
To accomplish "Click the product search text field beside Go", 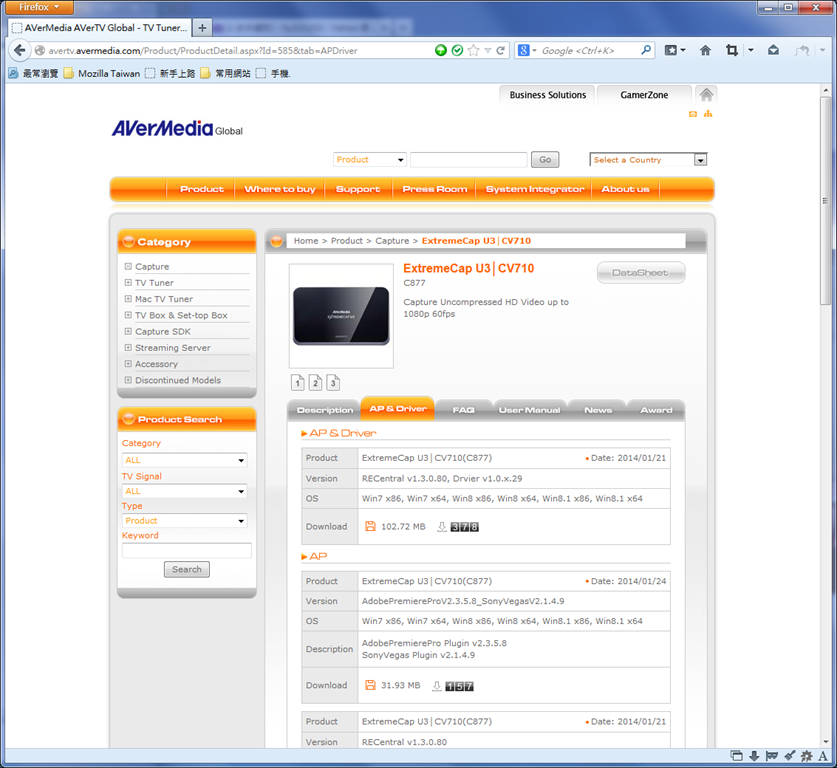I will tap(469, 160).
